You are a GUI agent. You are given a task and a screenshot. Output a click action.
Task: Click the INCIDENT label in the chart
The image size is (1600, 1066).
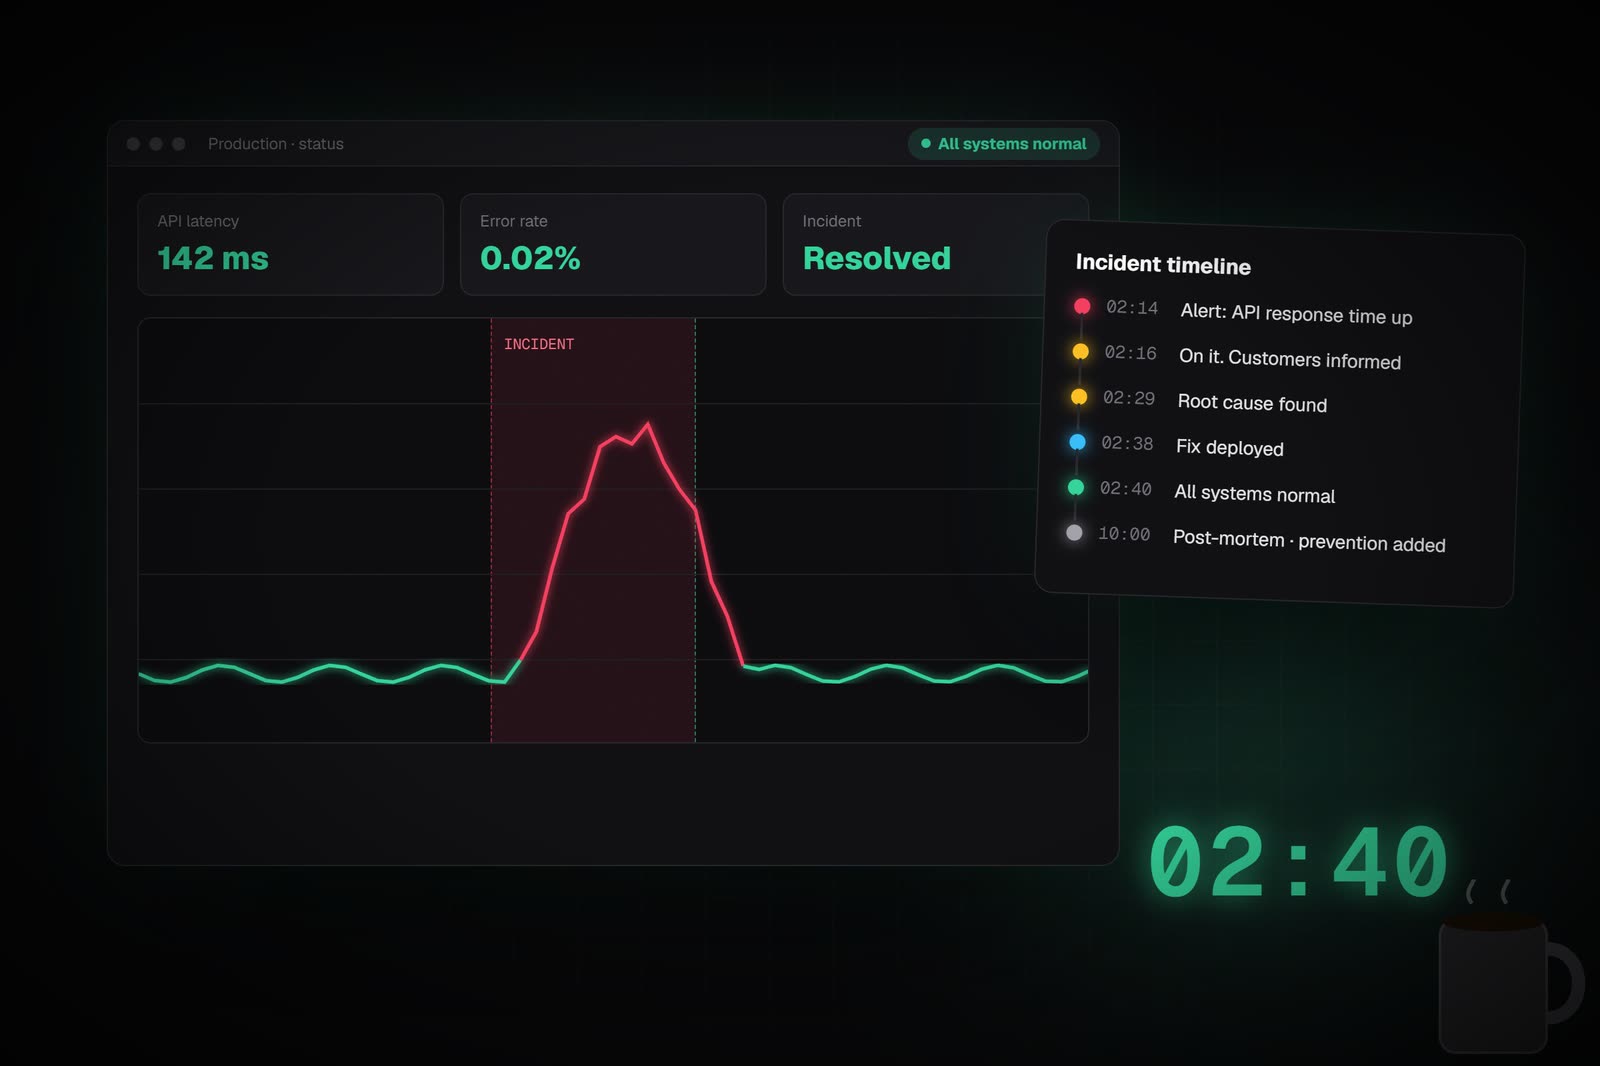coord(539,344)
